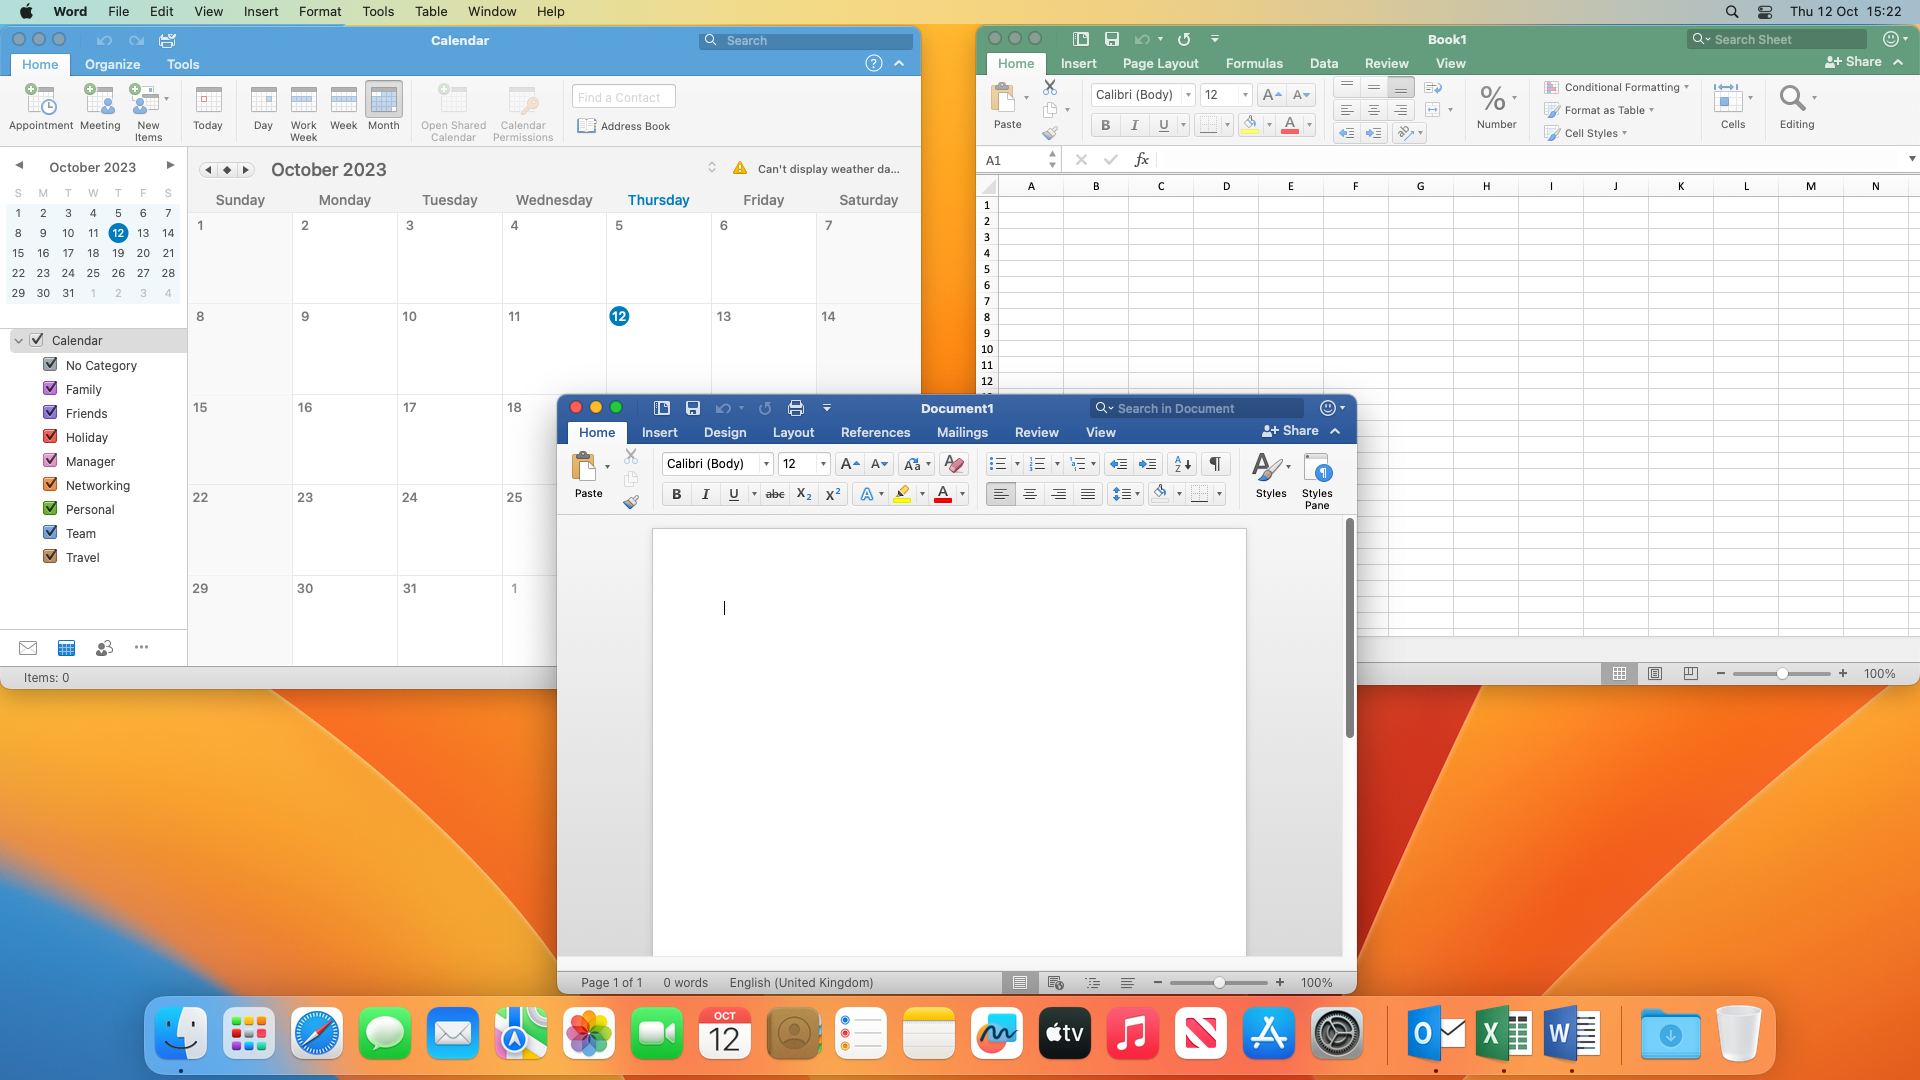
Task: Toggle Team category checkbox
Action: click(x=50, y=533)
